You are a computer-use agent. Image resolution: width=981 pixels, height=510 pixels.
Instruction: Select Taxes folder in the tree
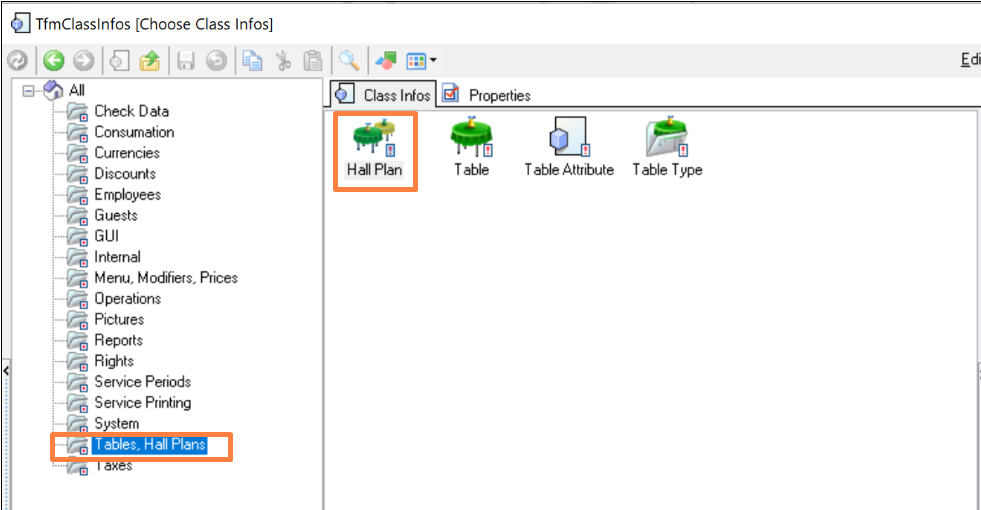click(x=113, y=465)
